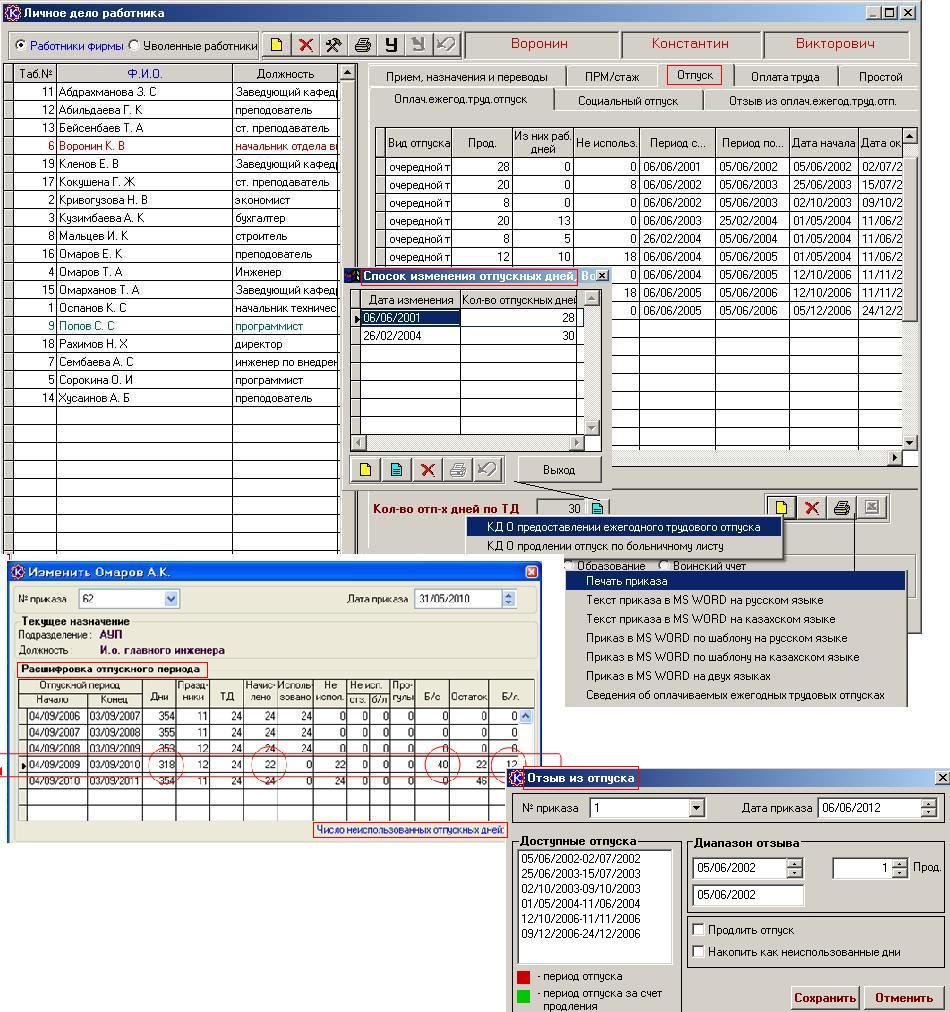The width and height of the screenshot is (950, 1012).
Task: Click right arrow of vacation table horizontal scrollbar
Action: tap(894, 458)
